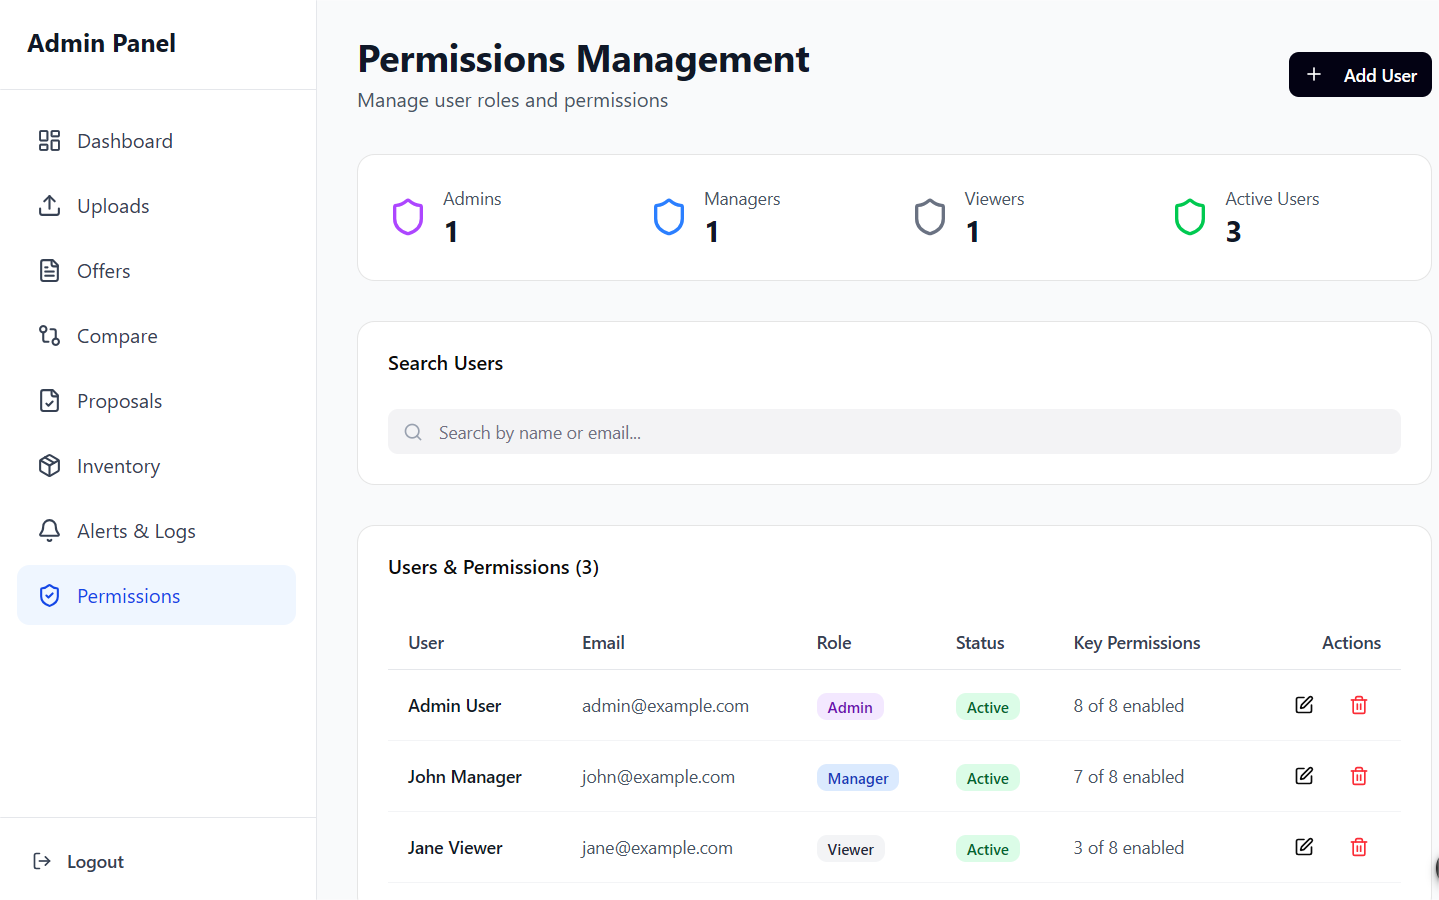Open Dashboard from the sidebar
This screenshot has width=1439, height=900.
tap(124, 141)
